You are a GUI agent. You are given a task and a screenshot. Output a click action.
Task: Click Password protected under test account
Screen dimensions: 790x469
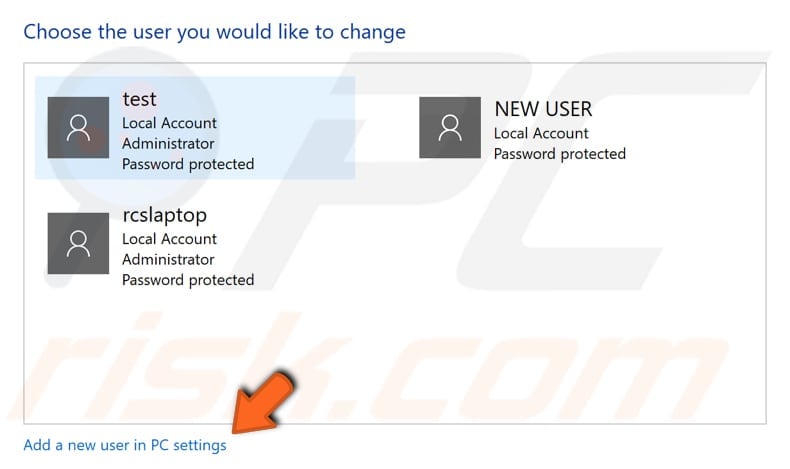[x=188, y=165]
